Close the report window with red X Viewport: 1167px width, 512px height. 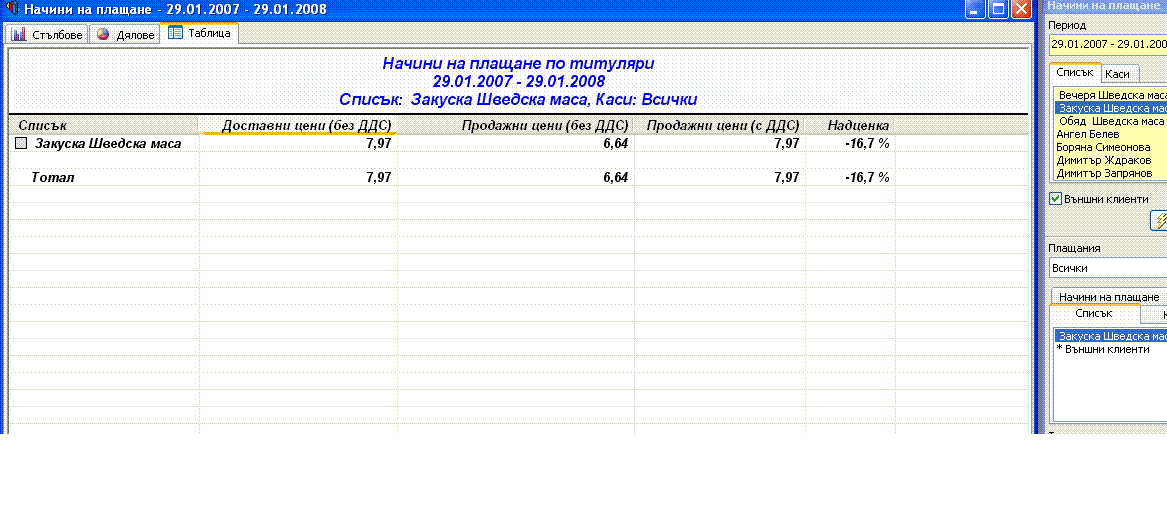coord(1020,10)
